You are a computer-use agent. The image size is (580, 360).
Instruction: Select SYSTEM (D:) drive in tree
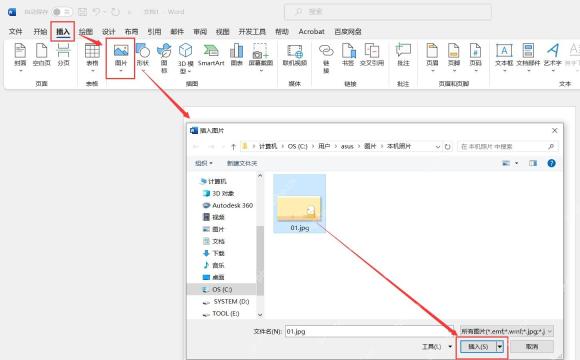click(226, 302)
